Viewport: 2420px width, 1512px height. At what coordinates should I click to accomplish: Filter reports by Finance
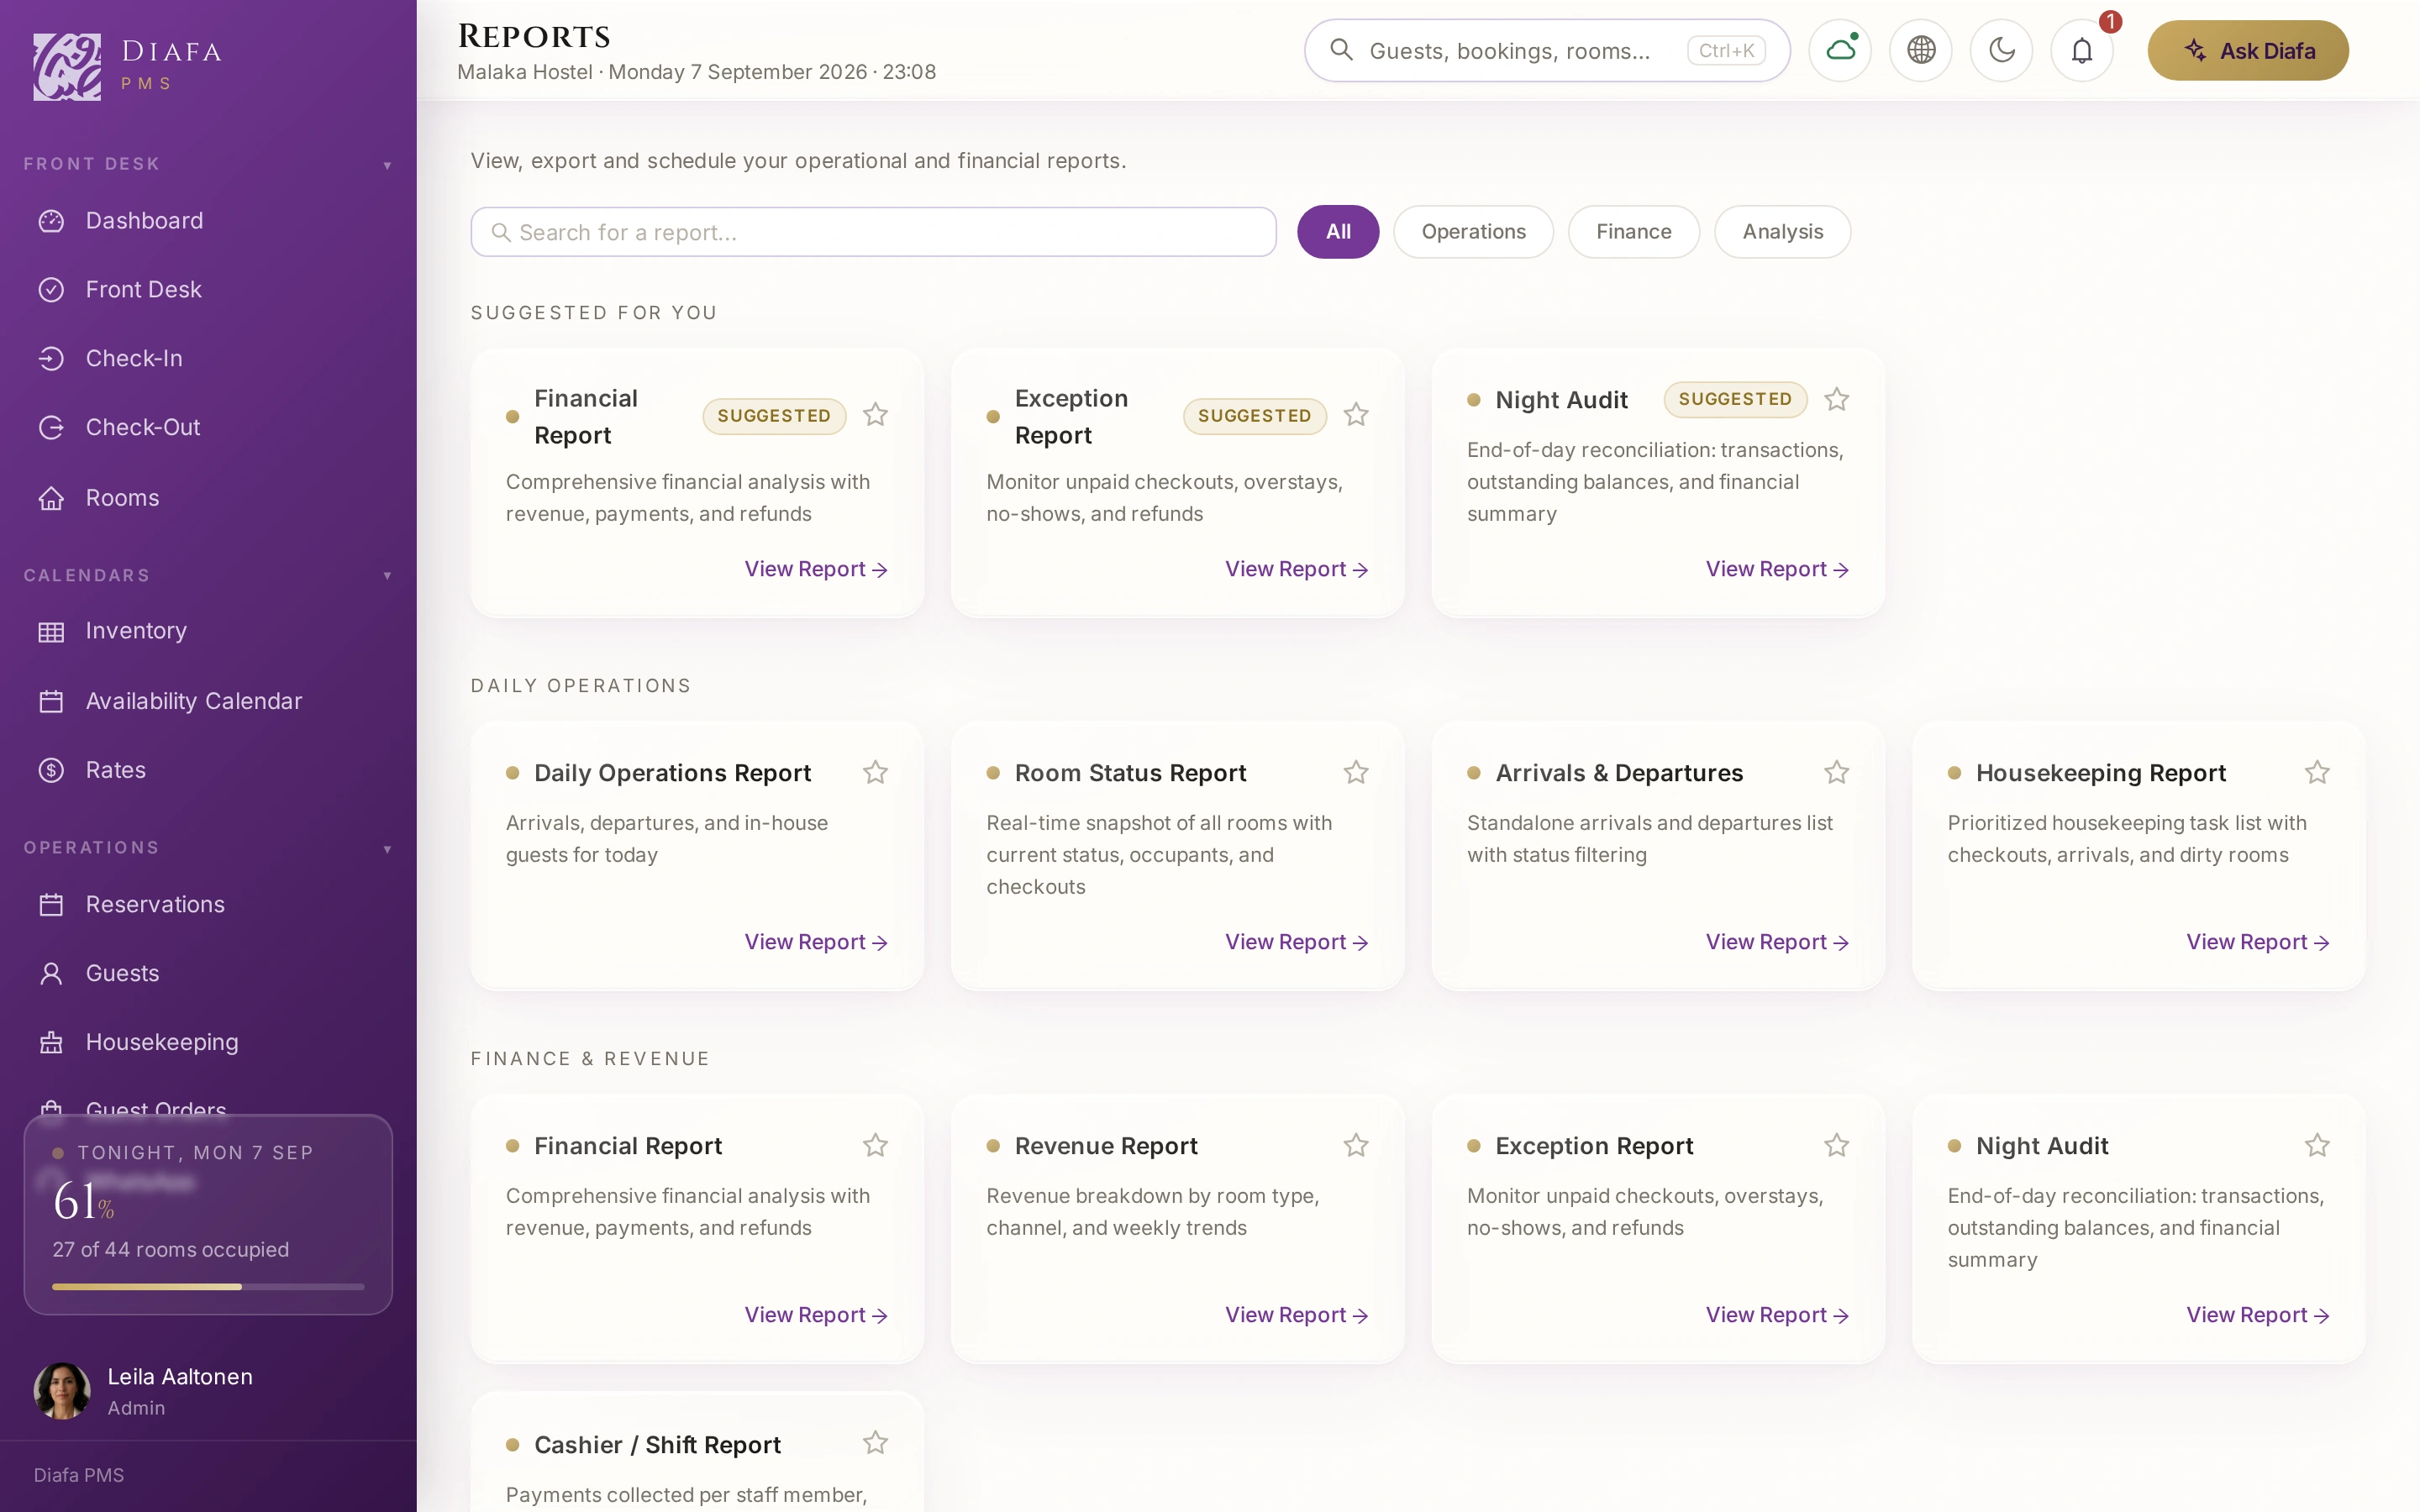pyautogui.click(x=1633, y=232)
